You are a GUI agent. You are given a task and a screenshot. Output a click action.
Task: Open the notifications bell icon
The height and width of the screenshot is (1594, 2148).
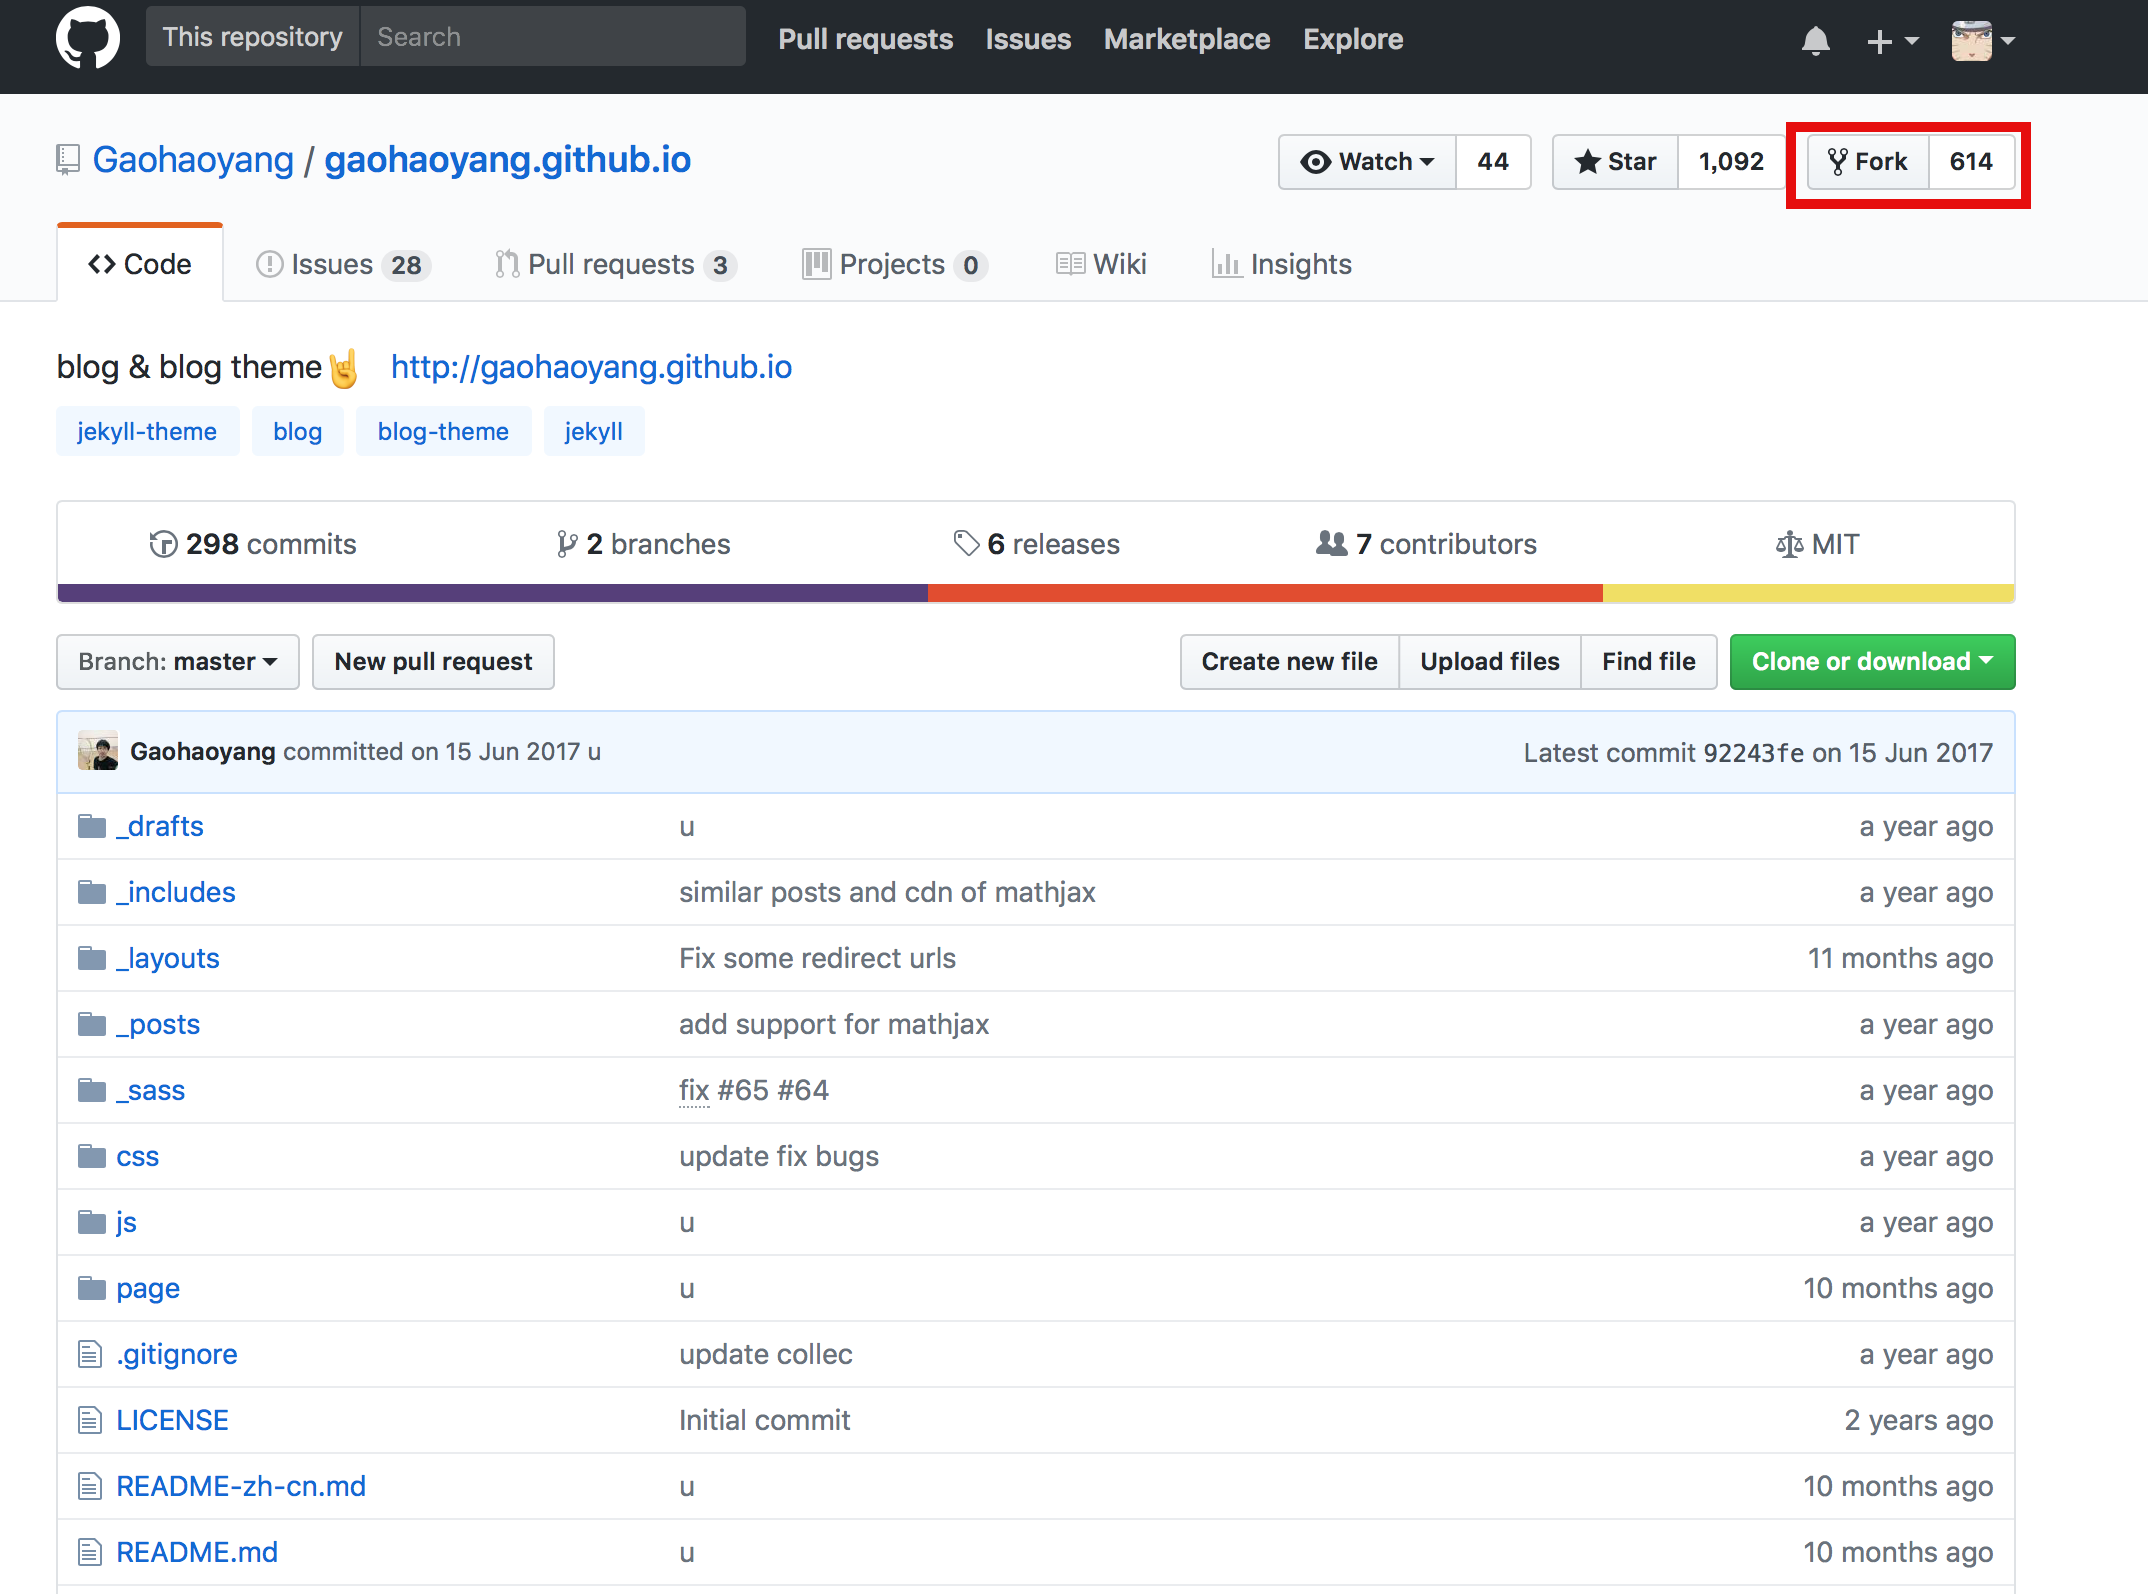pos(1815,41)
